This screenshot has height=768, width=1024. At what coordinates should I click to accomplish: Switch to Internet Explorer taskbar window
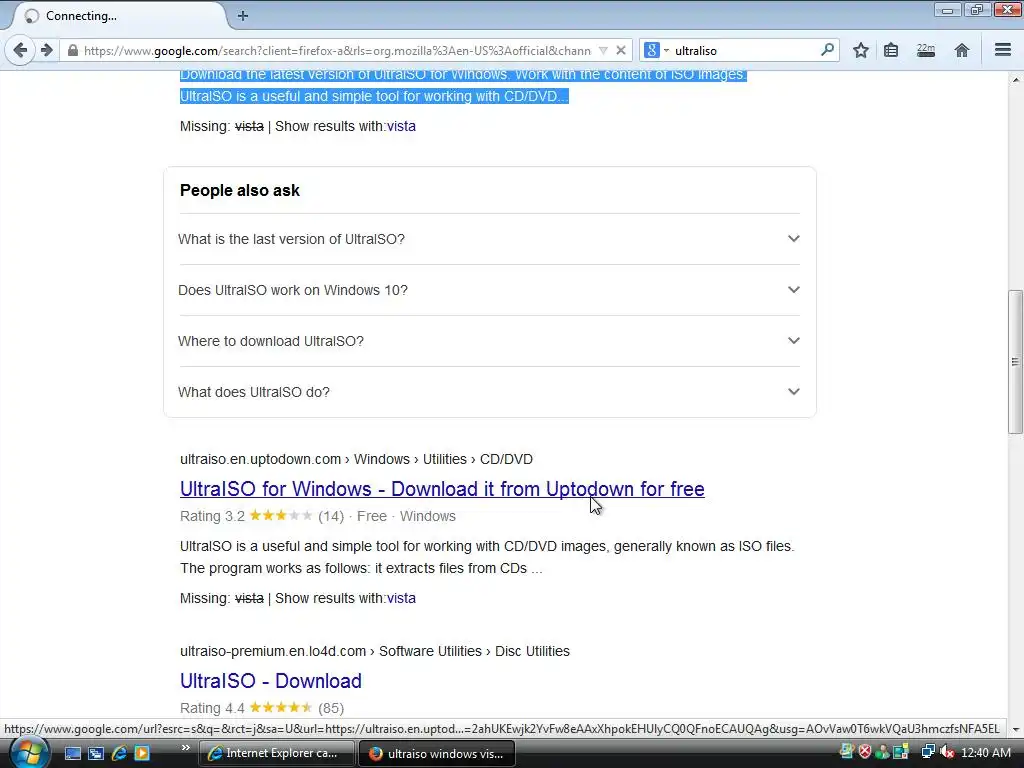point(276,754)
